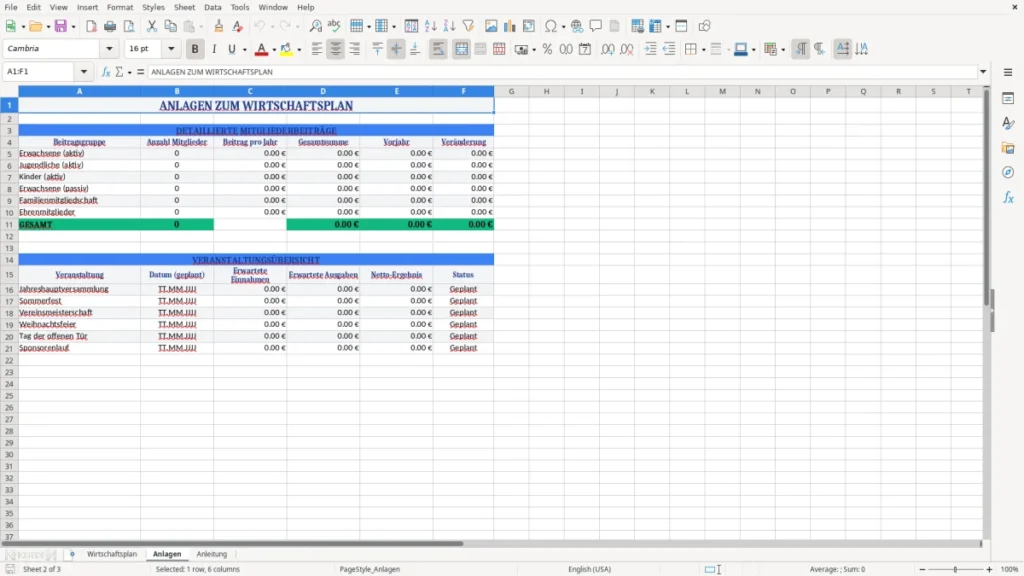Open the Paste options dropdown arrow

[x=202, y=27]
